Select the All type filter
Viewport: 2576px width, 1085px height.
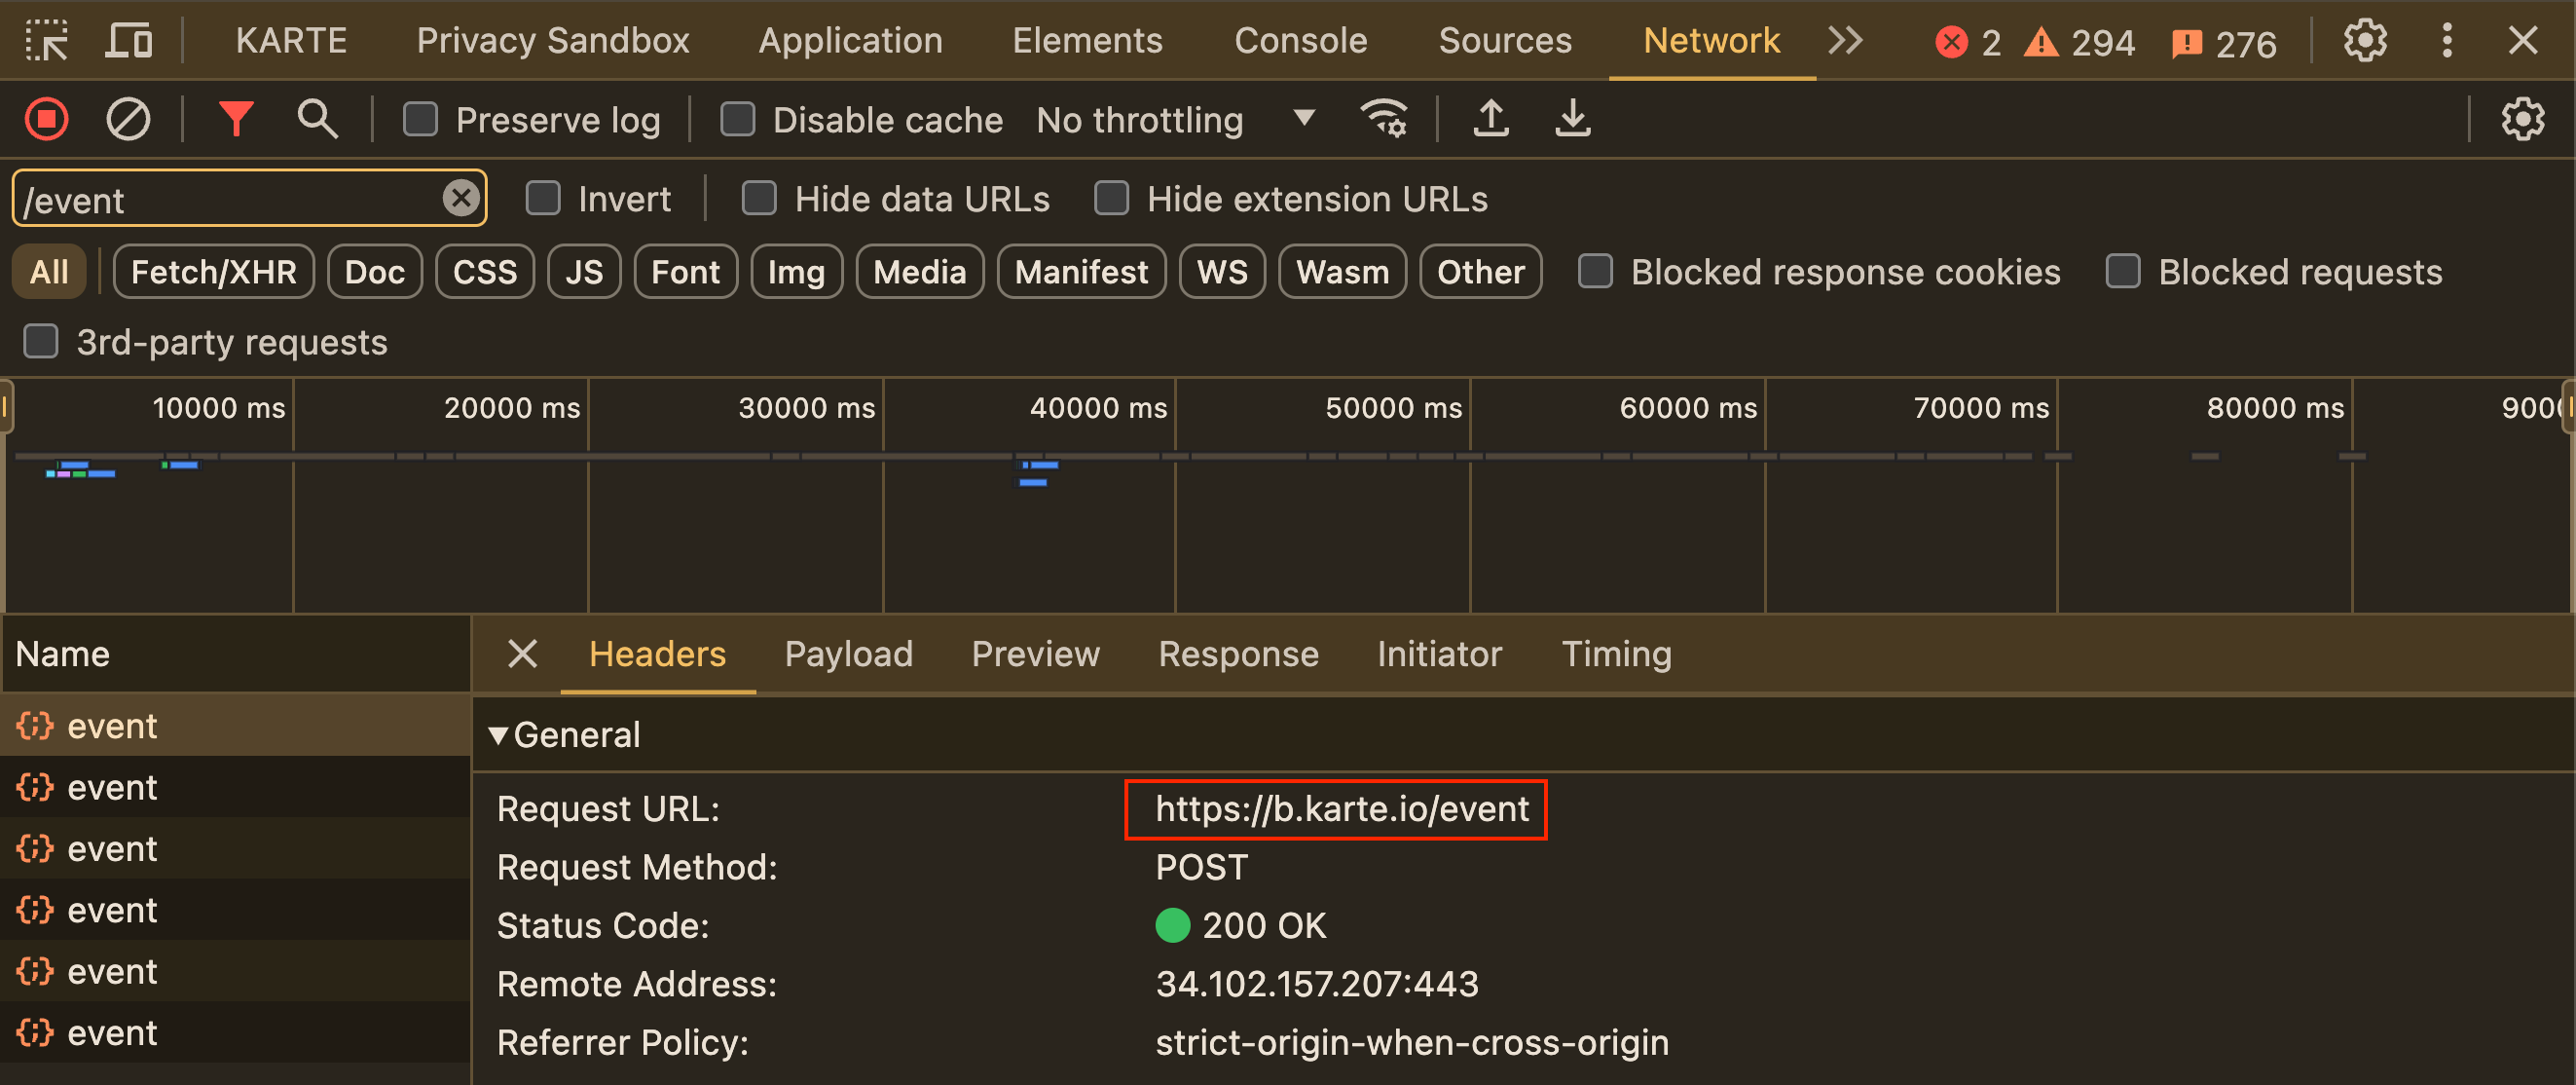[x=49, y=271]
